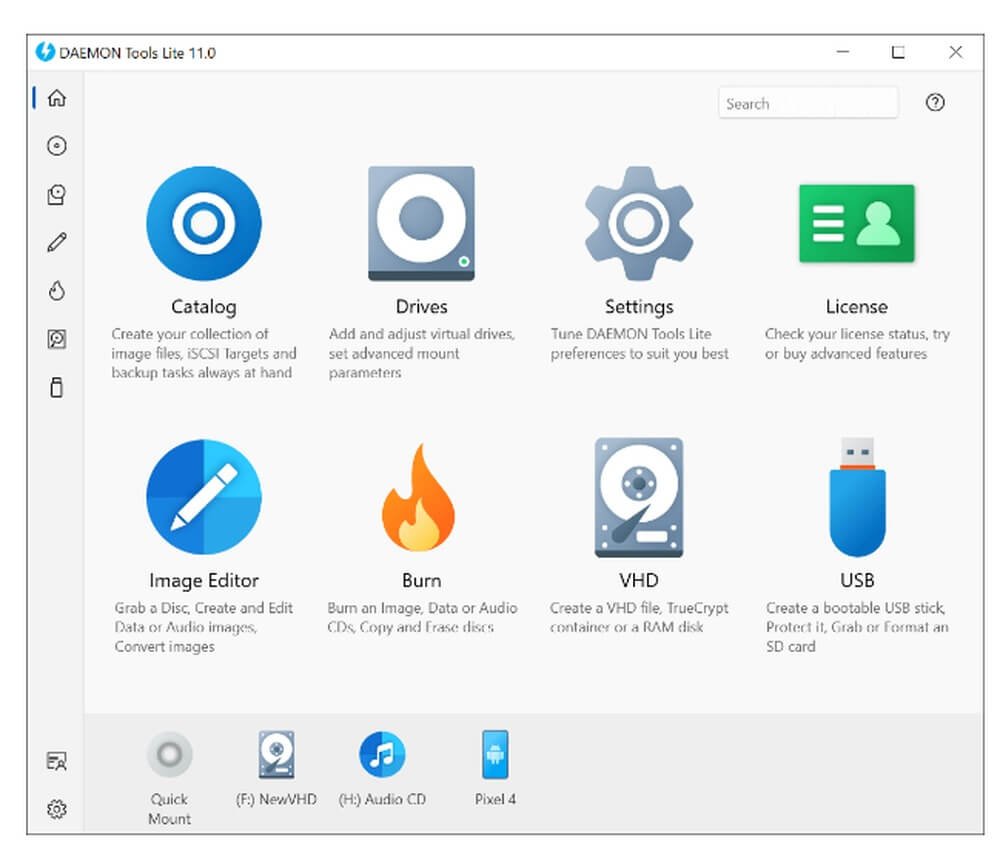Click "Create a VHD file, TrueCrypt" description
1000x855 pixels.
tap(639, 618)
